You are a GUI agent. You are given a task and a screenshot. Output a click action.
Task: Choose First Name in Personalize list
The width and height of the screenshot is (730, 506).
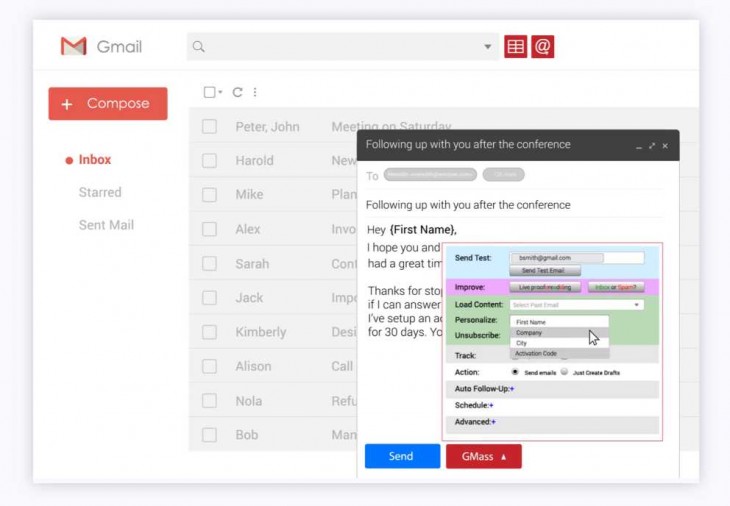559,322
